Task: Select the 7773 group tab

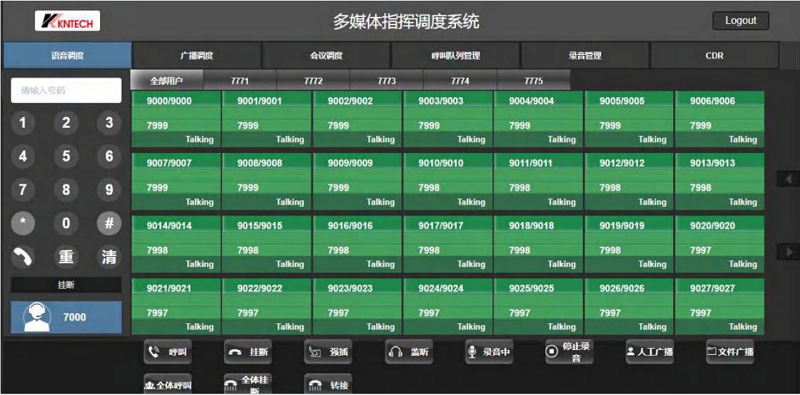Action: point(387,81)
